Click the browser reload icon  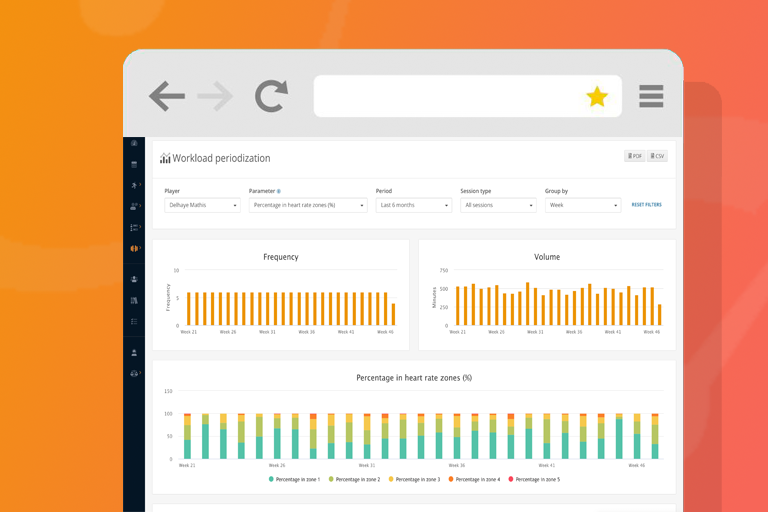point(271,96)
